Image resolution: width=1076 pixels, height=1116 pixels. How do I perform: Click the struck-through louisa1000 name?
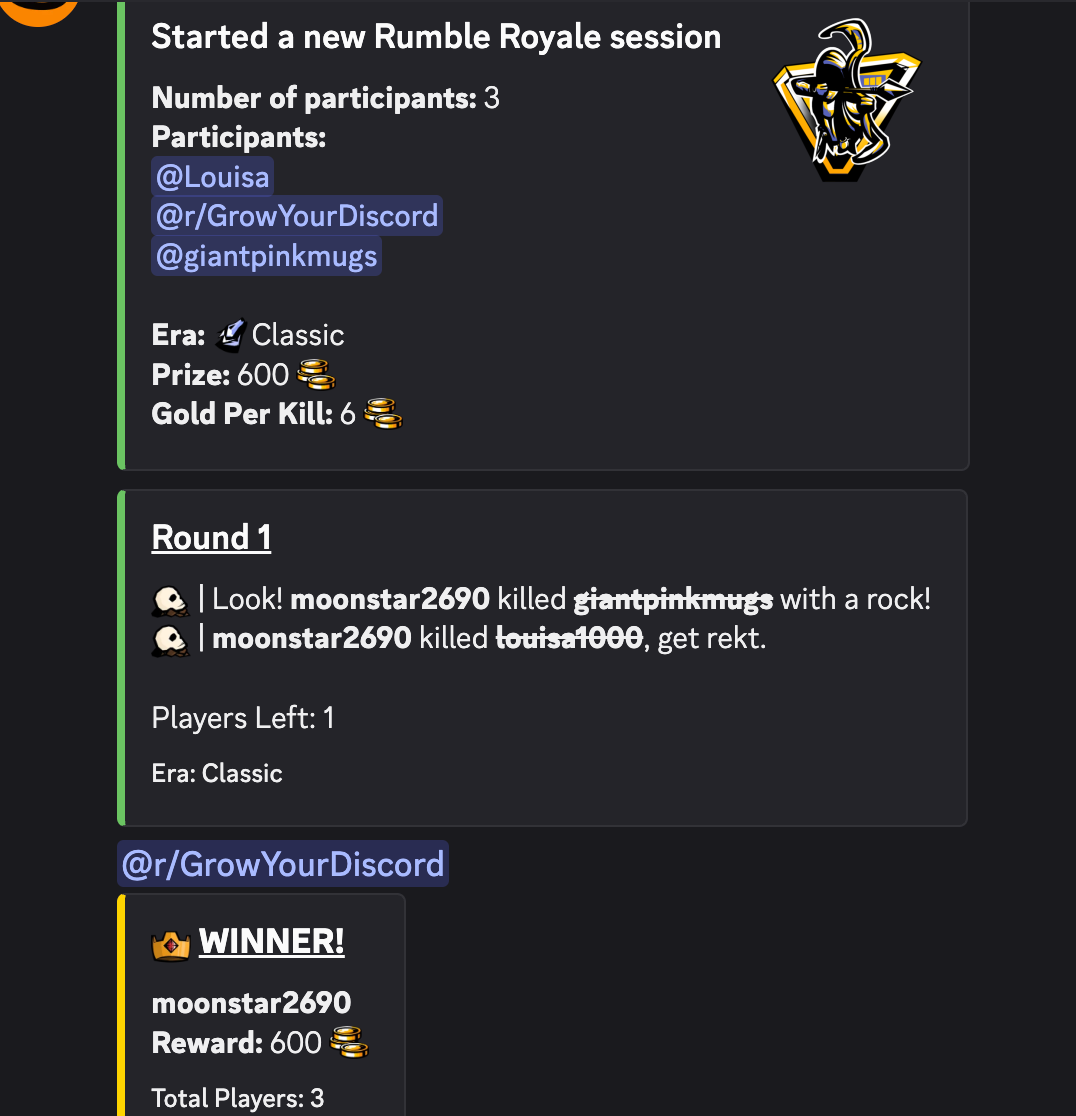pos(569,639)
